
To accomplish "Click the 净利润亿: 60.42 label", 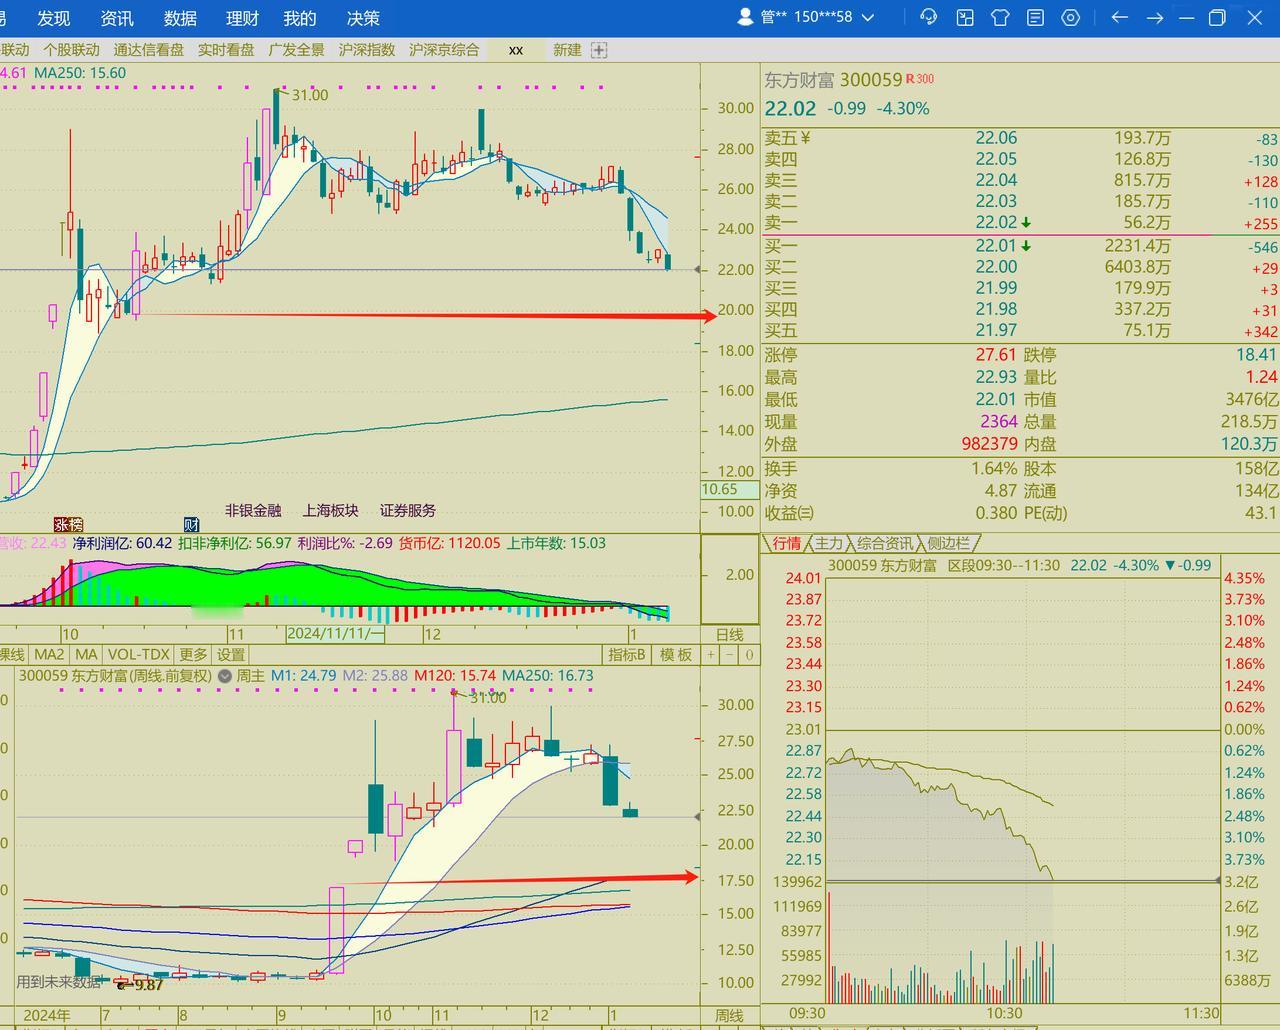I will tap(122, 543).
